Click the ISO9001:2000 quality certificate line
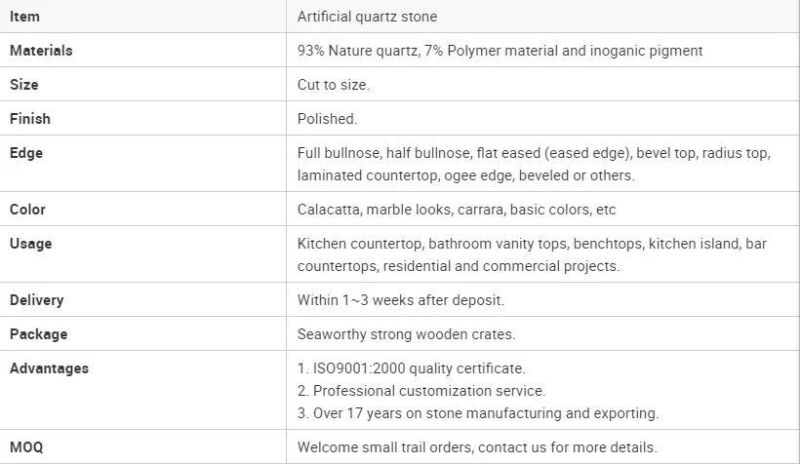Viewport: 800px width, 464px height. [x=411, y=369]
